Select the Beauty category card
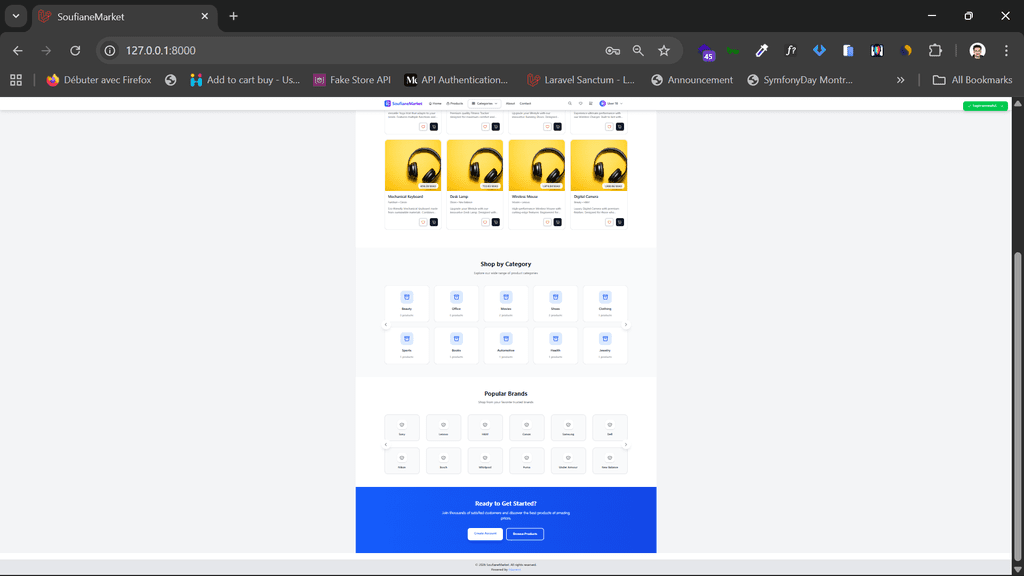The height and width of the screenshot is (576, 1024). tap(407, 304)
